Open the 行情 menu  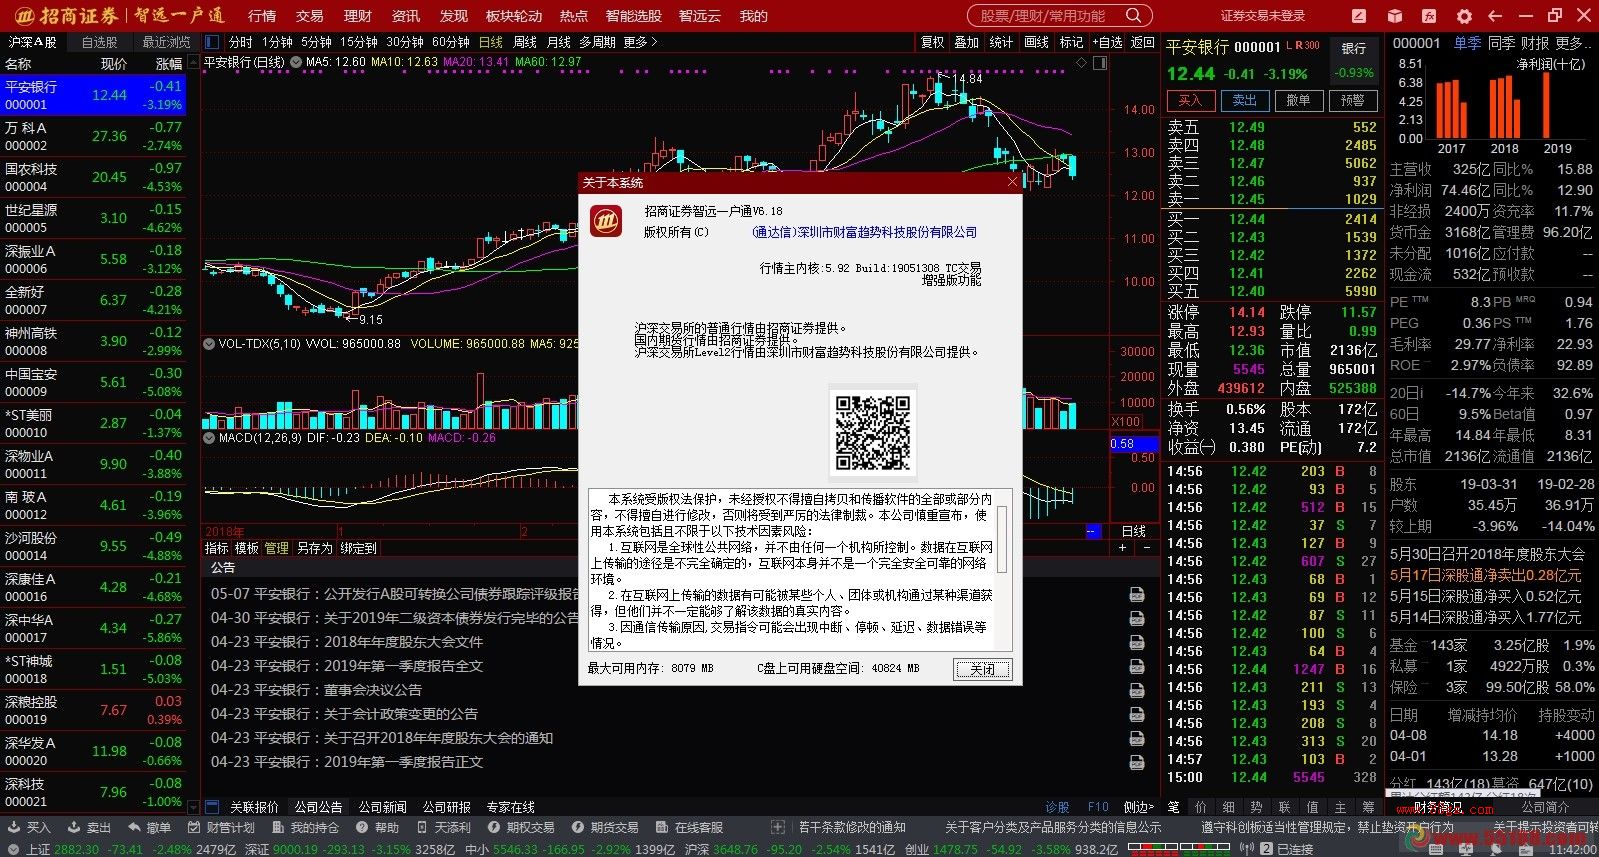[262, 16]
